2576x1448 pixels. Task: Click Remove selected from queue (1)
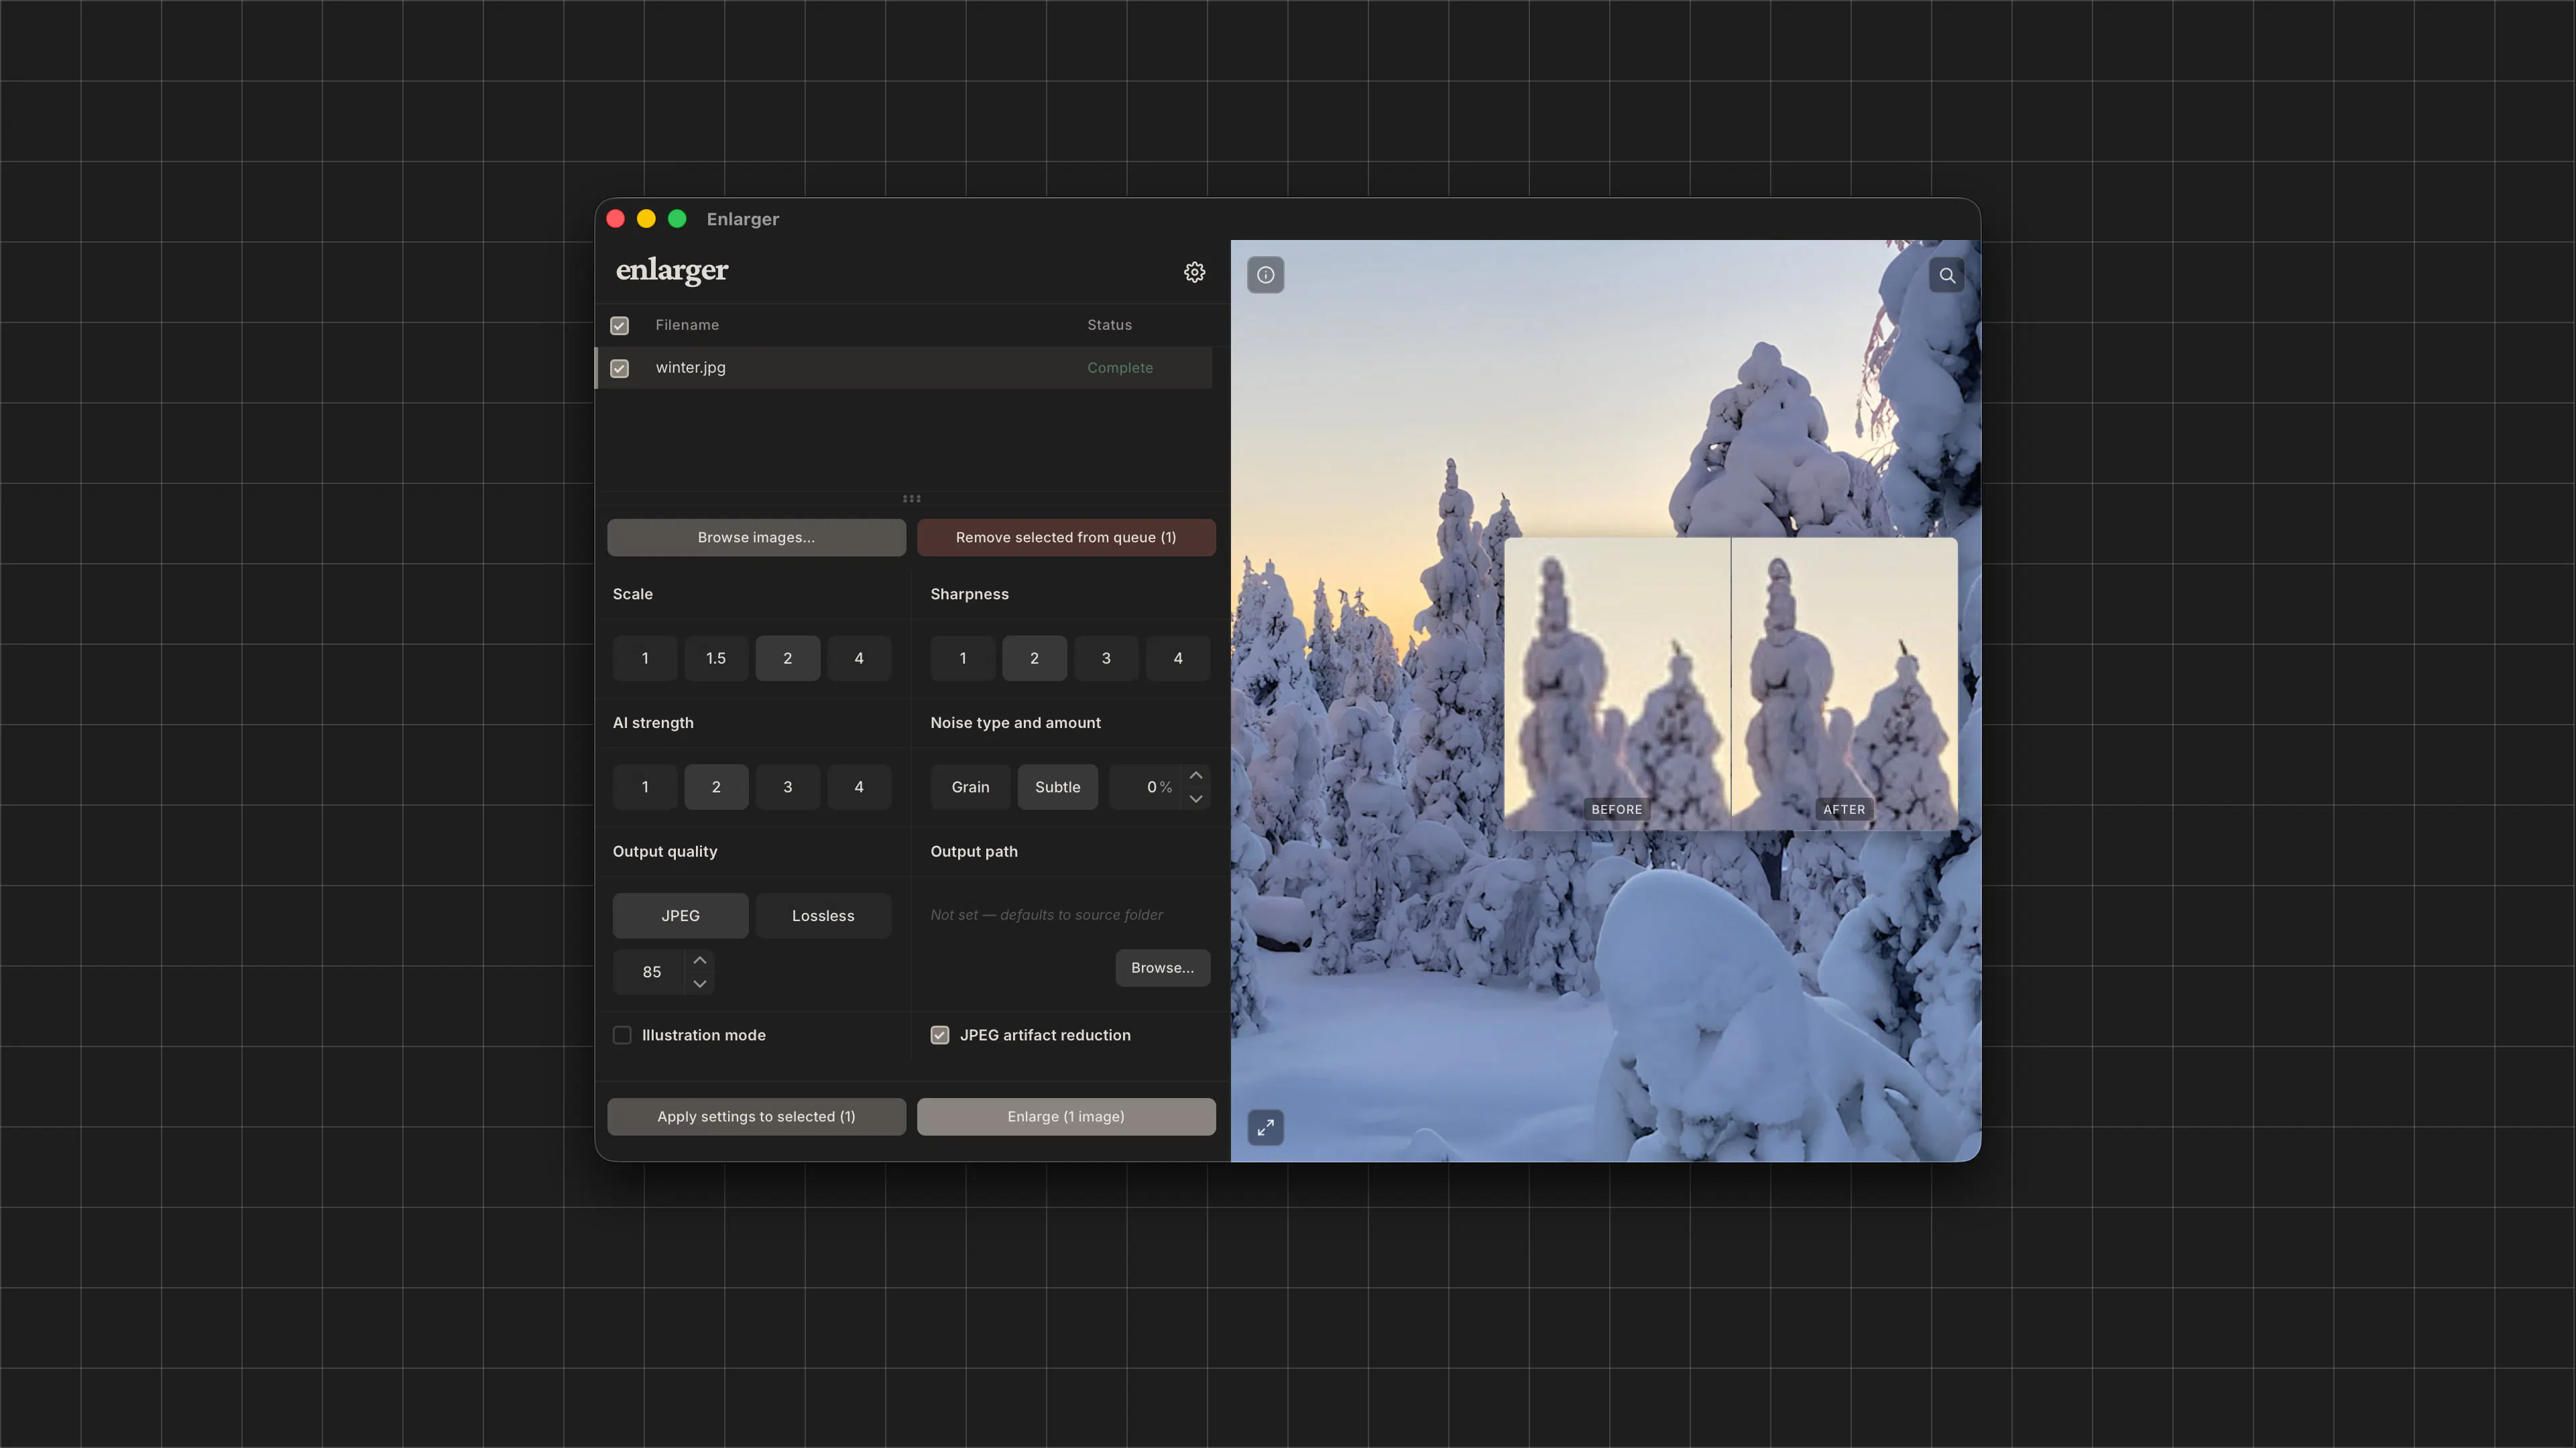[1066, 538]
